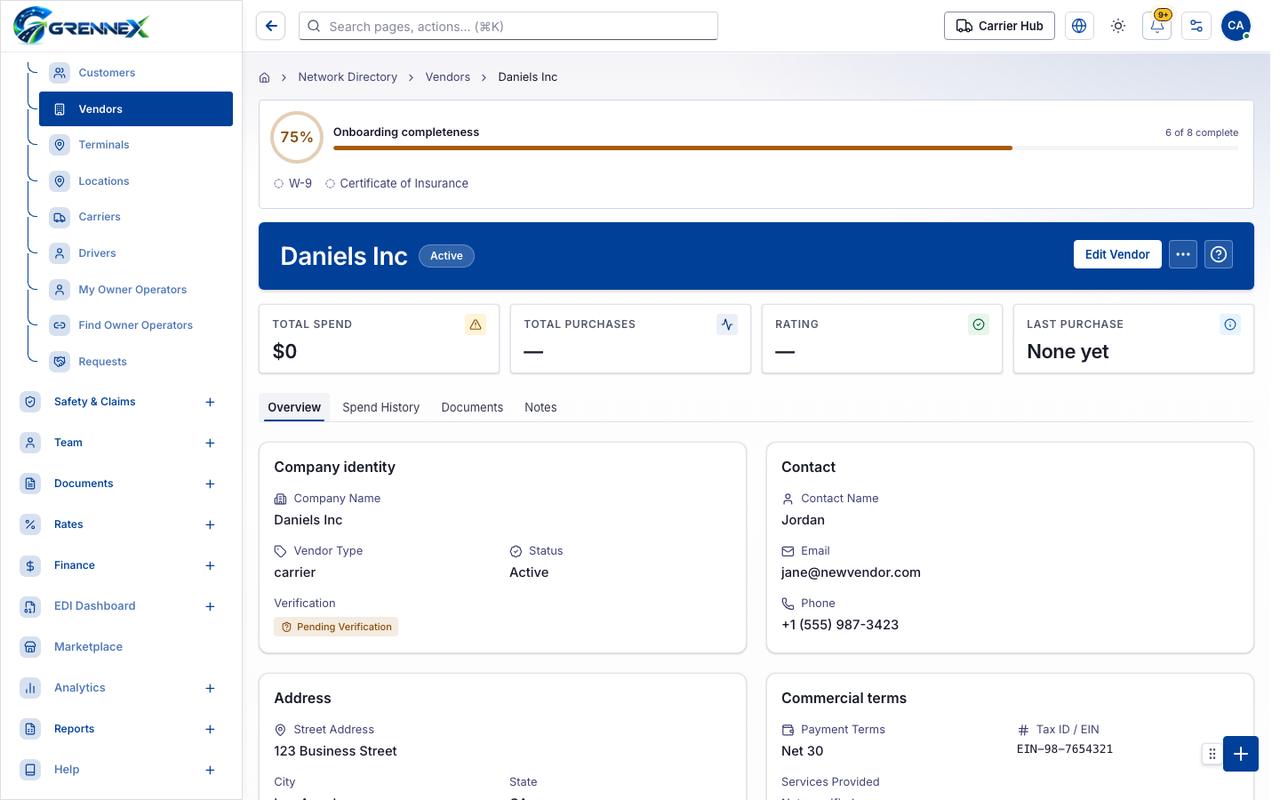
Task: Expand the Team section
Action: [x=210, y=443]
